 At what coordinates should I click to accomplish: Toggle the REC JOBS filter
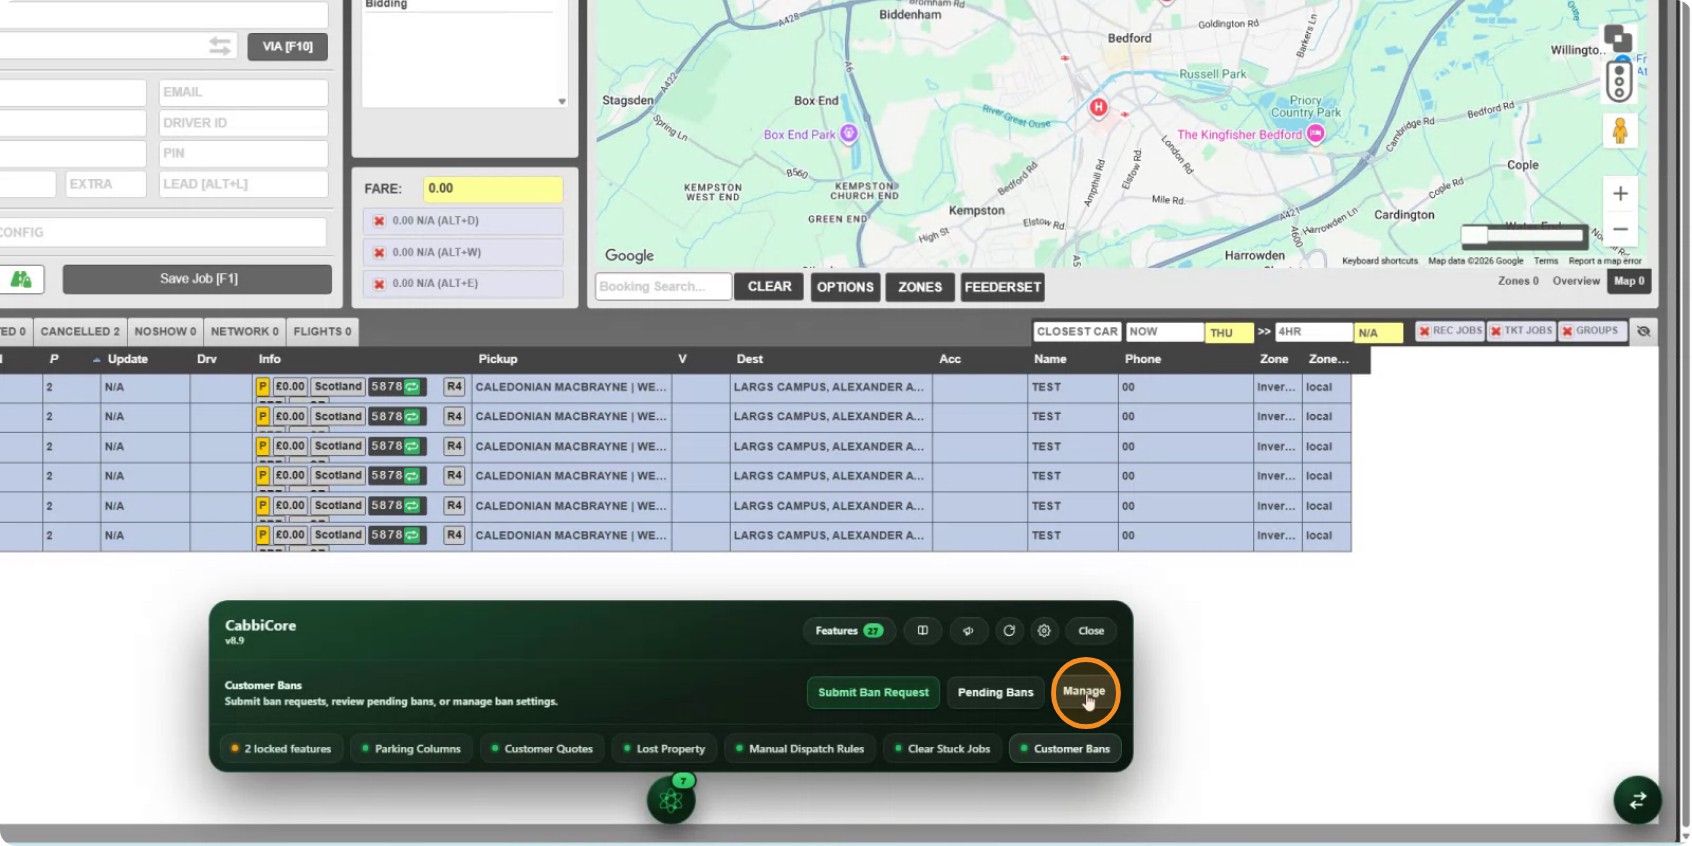pyautogui.click(x=1450, y=331)
